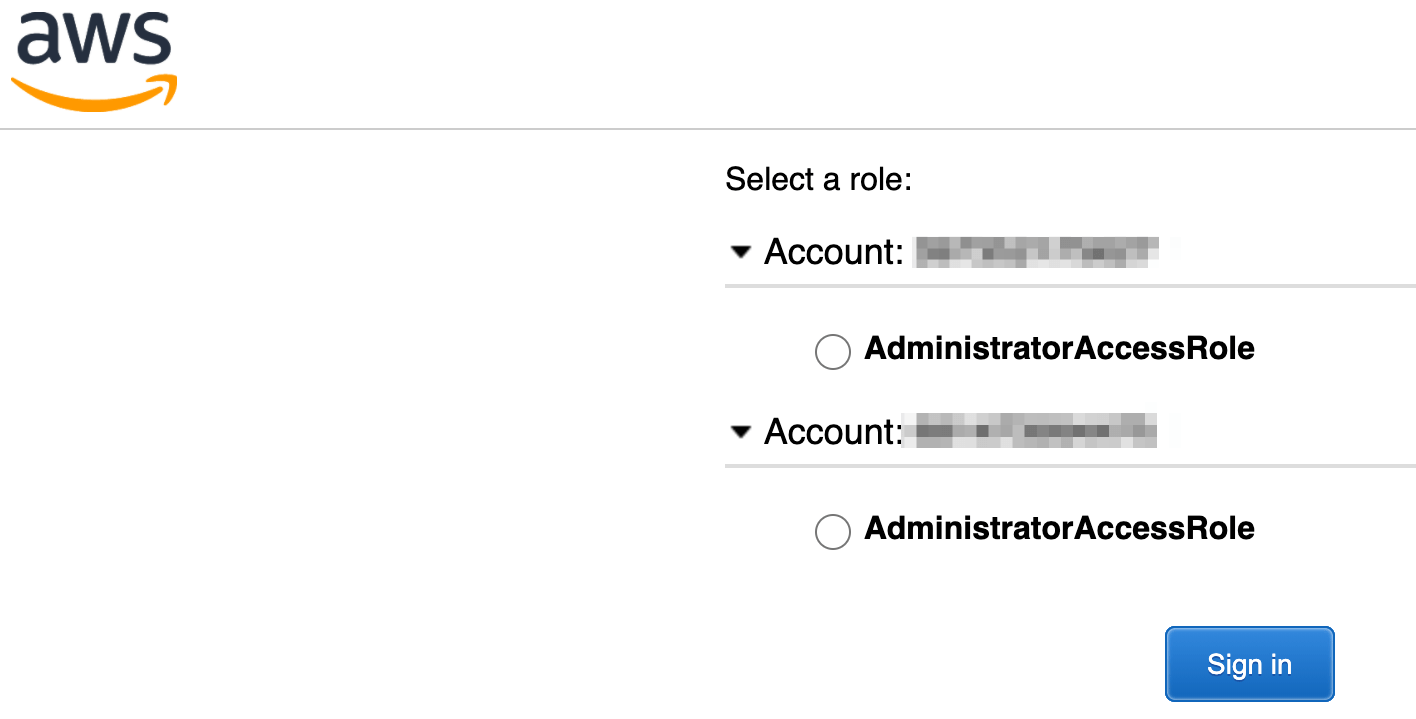The image size is (1416, 719).
Task: Click the 'Account:' label of the top section
Action: tap(831, 252)
